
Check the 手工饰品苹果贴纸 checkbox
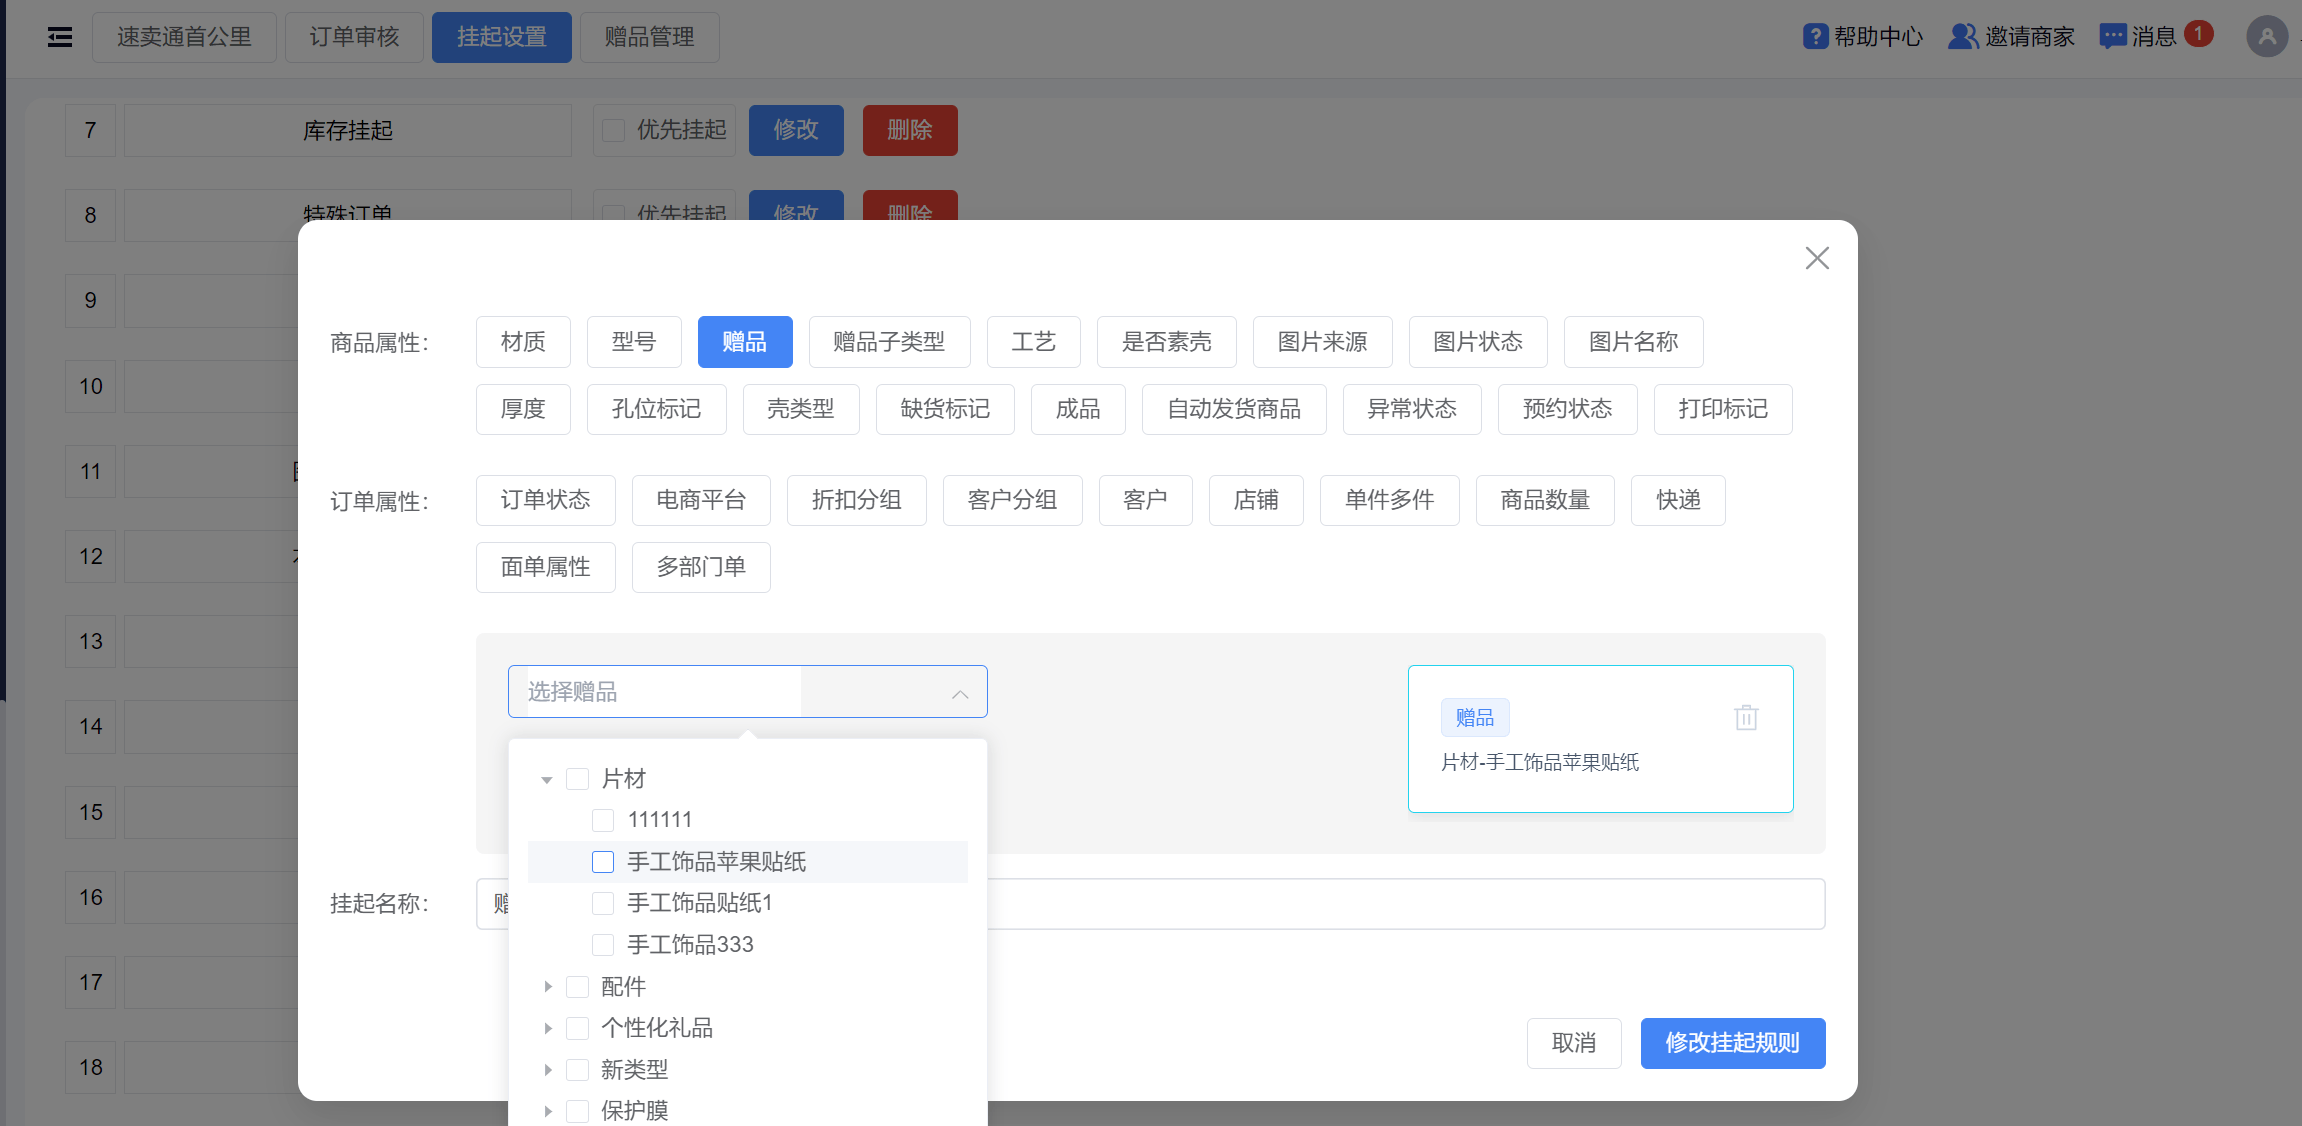(x=603, y=862)
